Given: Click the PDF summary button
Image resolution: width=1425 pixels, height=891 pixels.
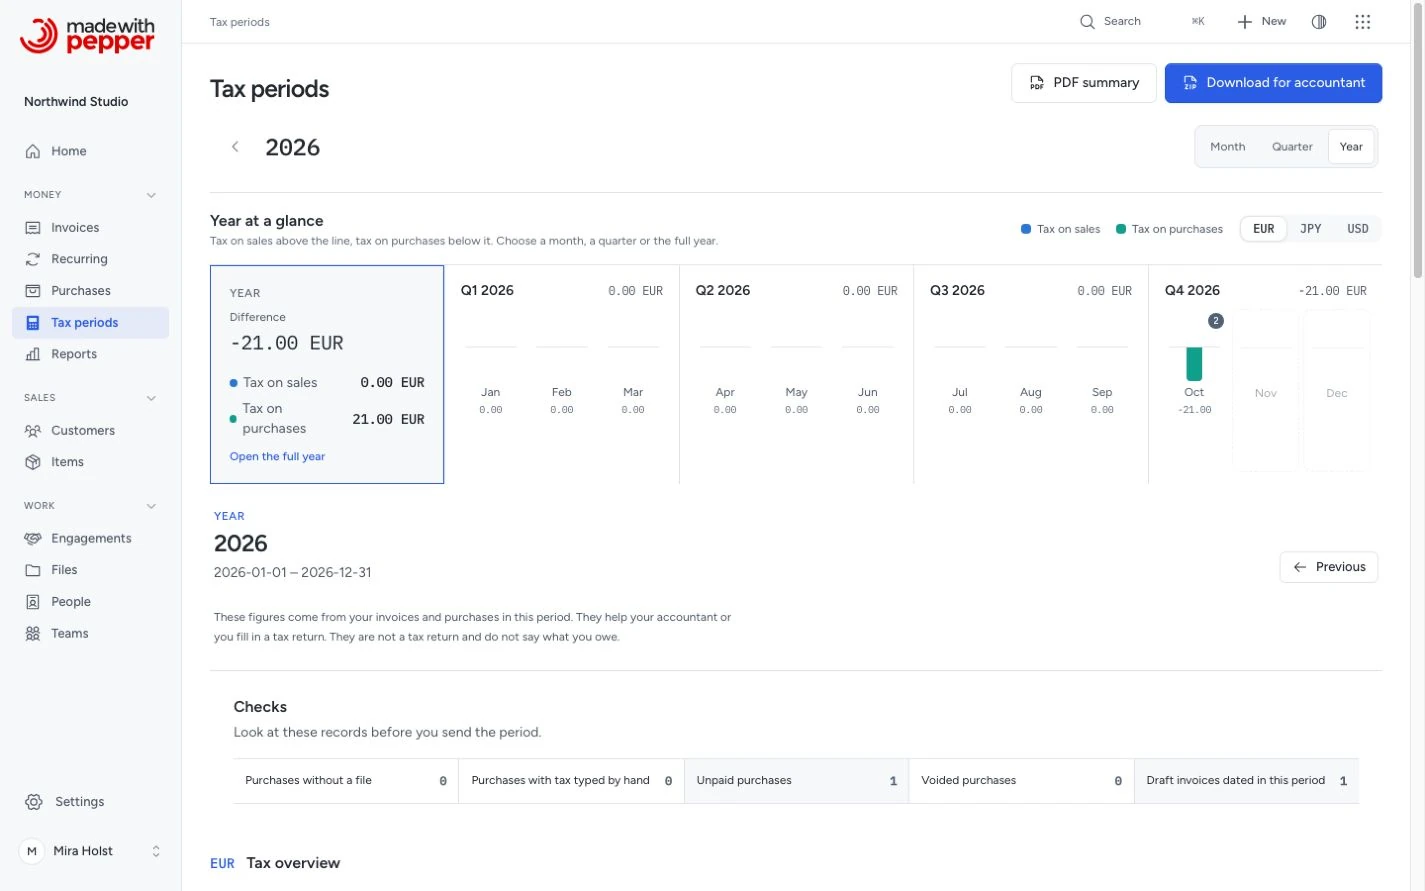Looking at the screenshot, I should click(x=1084, y=83).
